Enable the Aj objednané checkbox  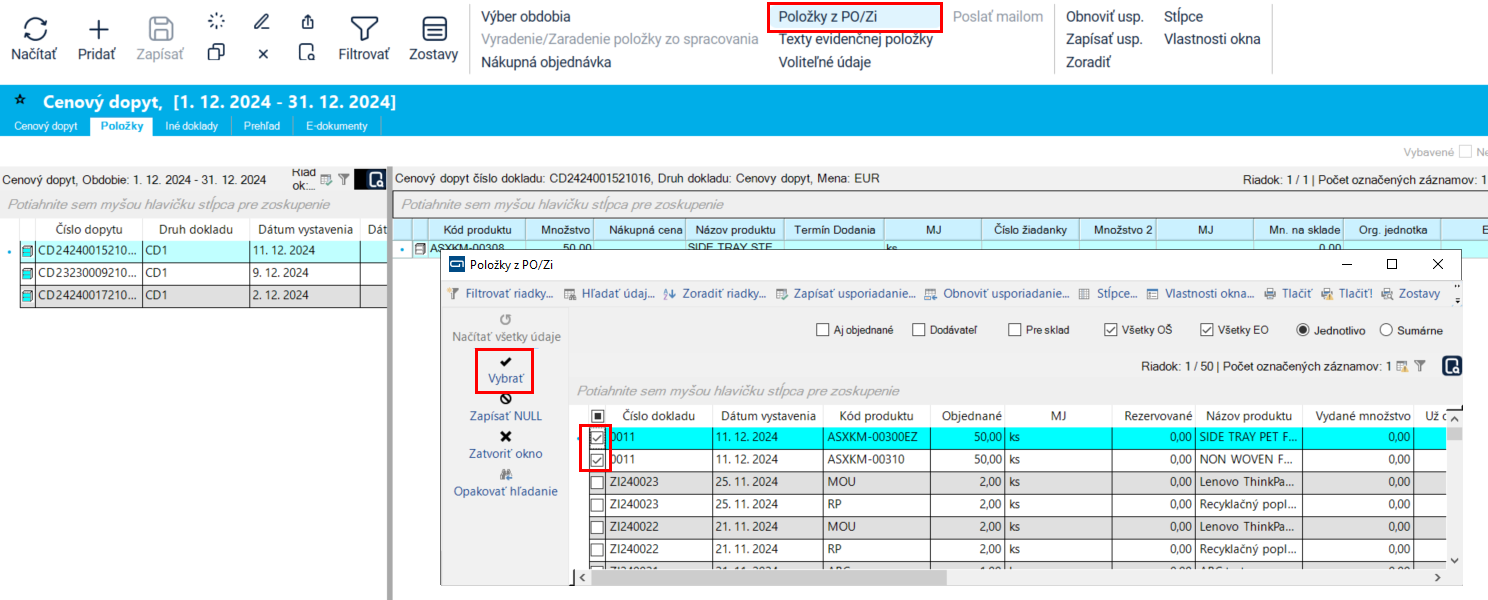coord(823,330)
